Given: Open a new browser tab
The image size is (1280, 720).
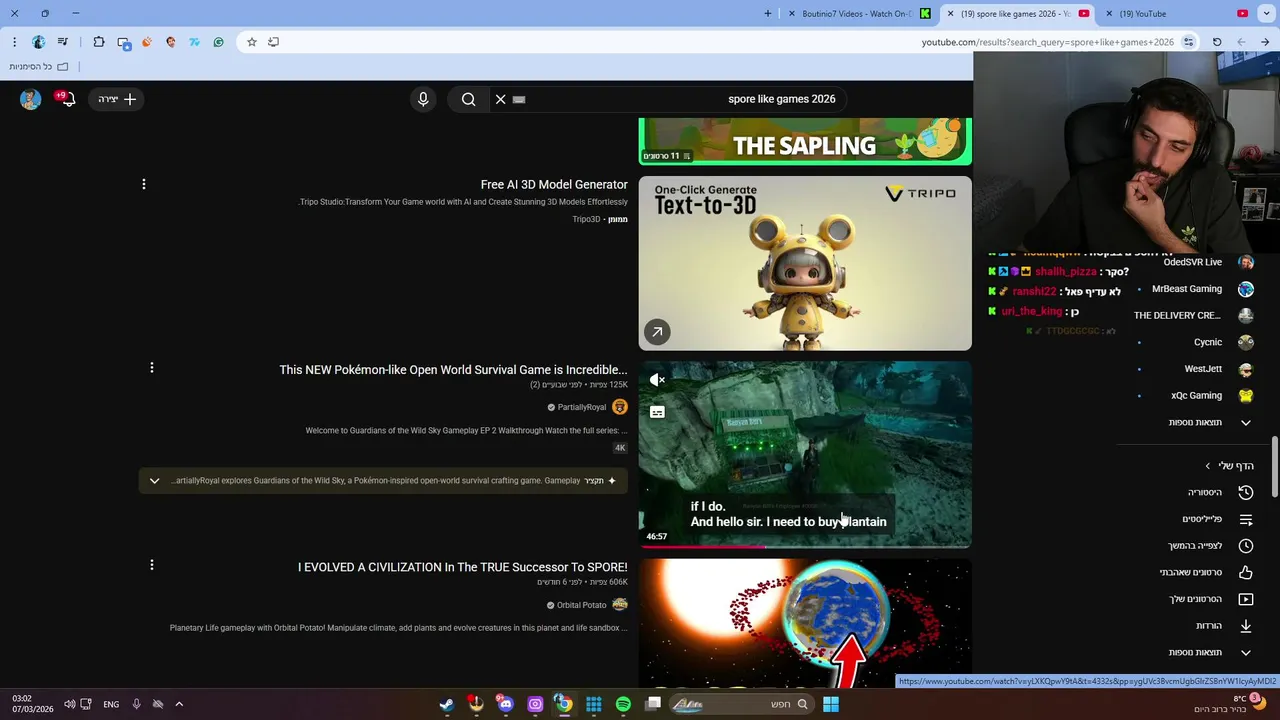Looking at the screenshot, I should 768,14.
